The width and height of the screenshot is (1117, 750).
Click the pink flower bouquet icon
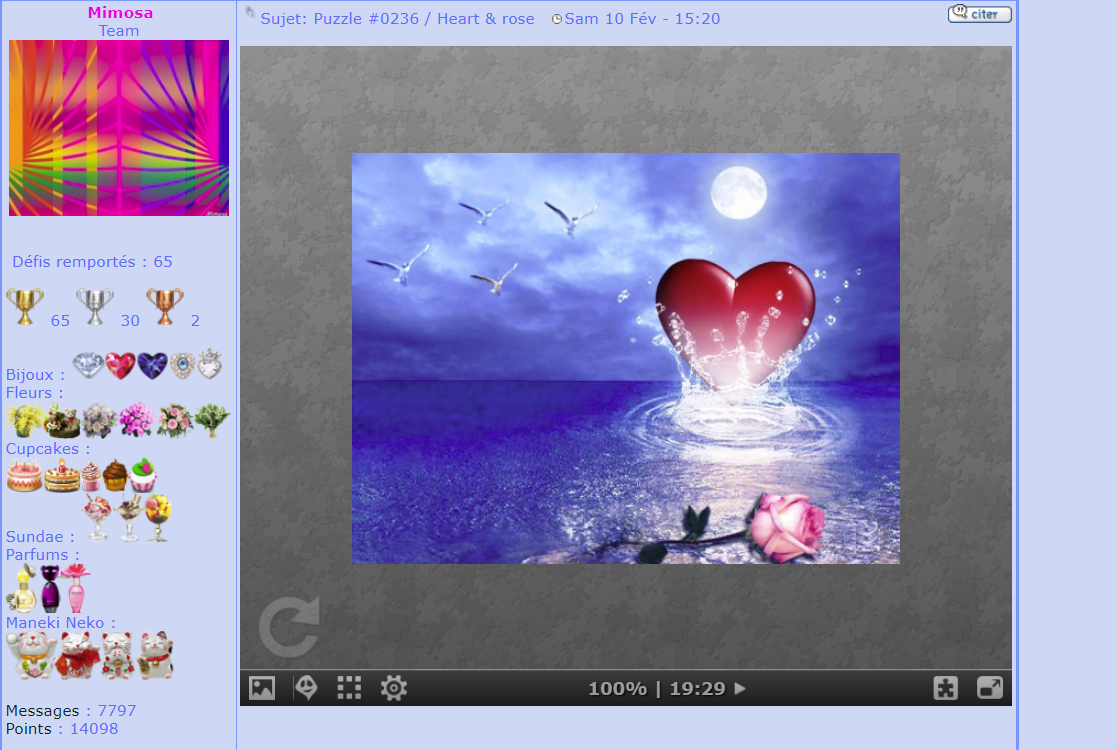136,420
